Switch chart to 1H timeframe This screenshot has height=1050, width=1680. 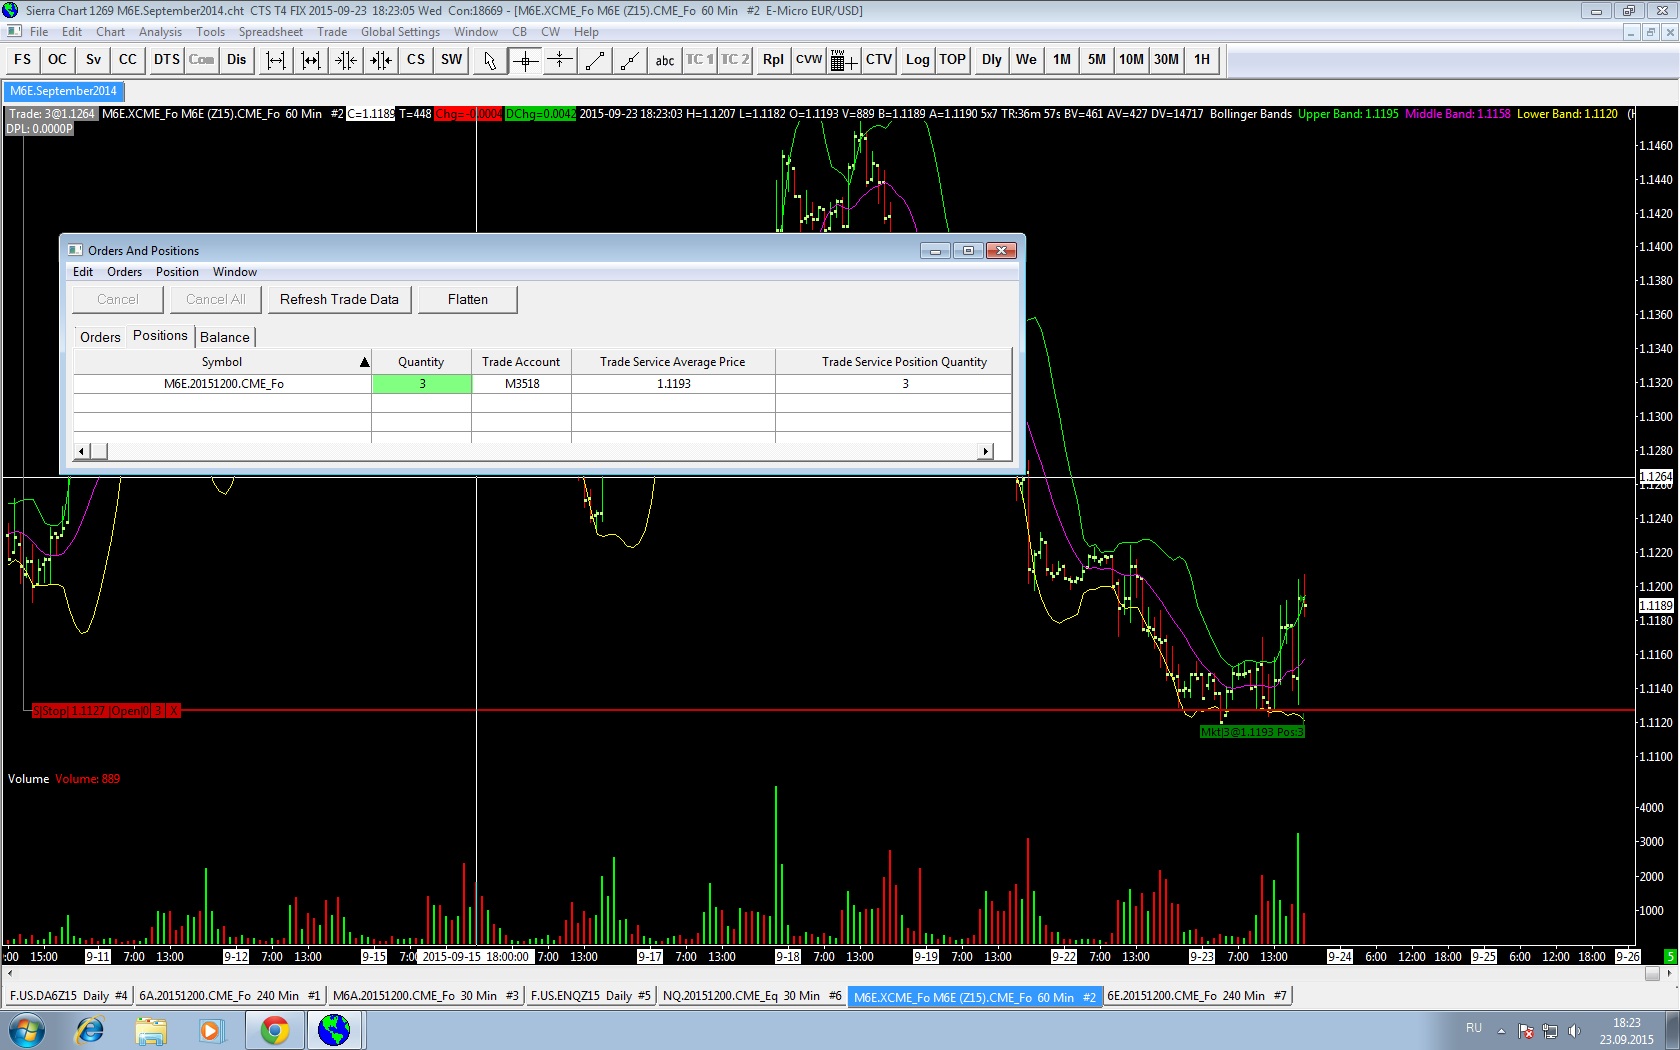pos(1202,60)
